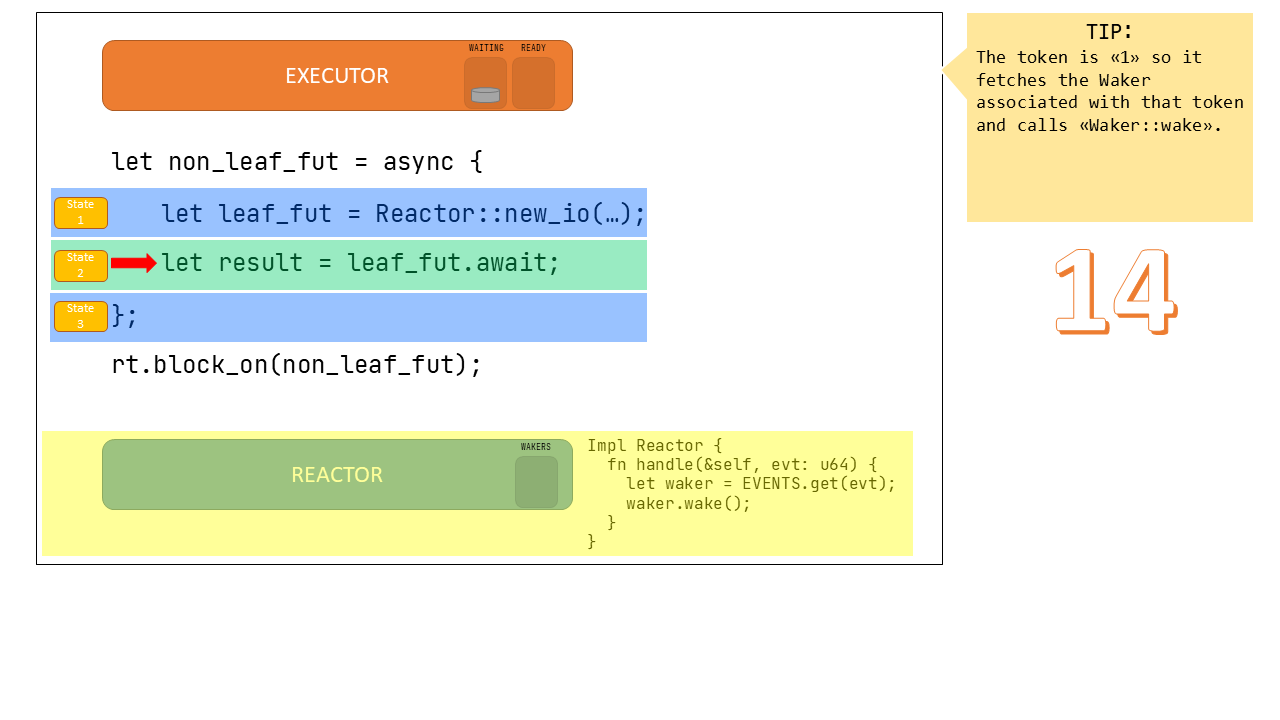Viewport: 1280px width, 720px height.
Task: Click the EXECUTOR label
Action: click(337, 76)
